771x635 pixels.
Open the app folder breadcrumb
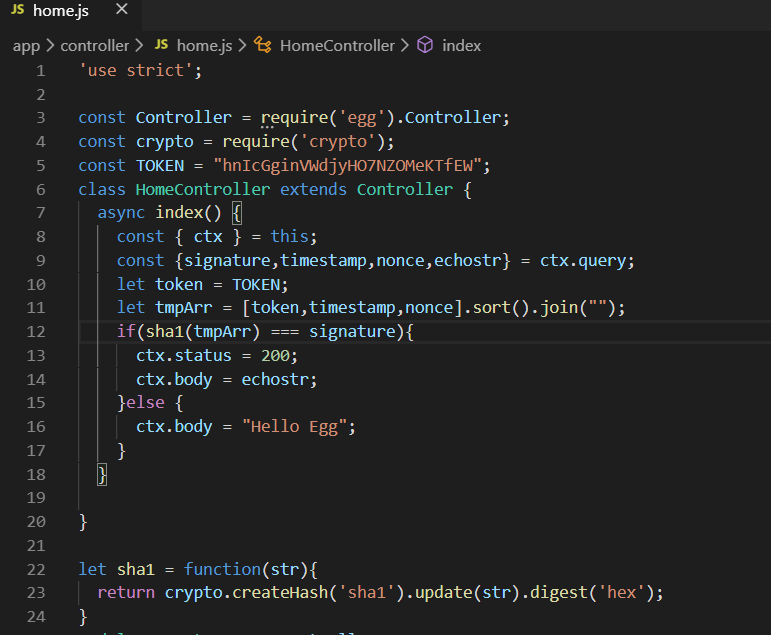click(x=26, y=46)
